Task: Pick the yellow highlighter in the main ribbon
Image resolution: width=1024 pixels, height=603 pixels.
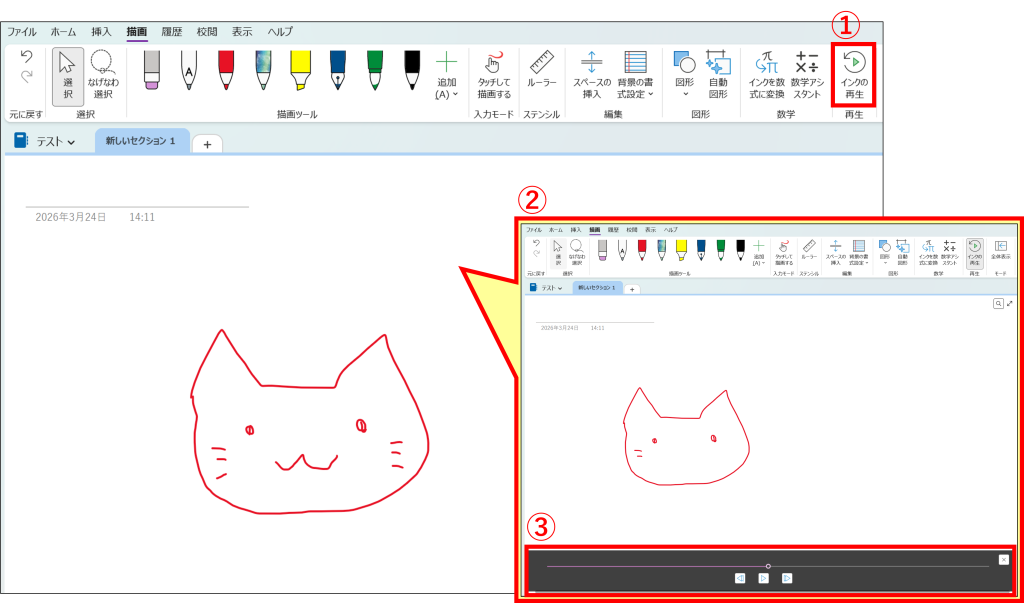Action: tap(299, 68)
